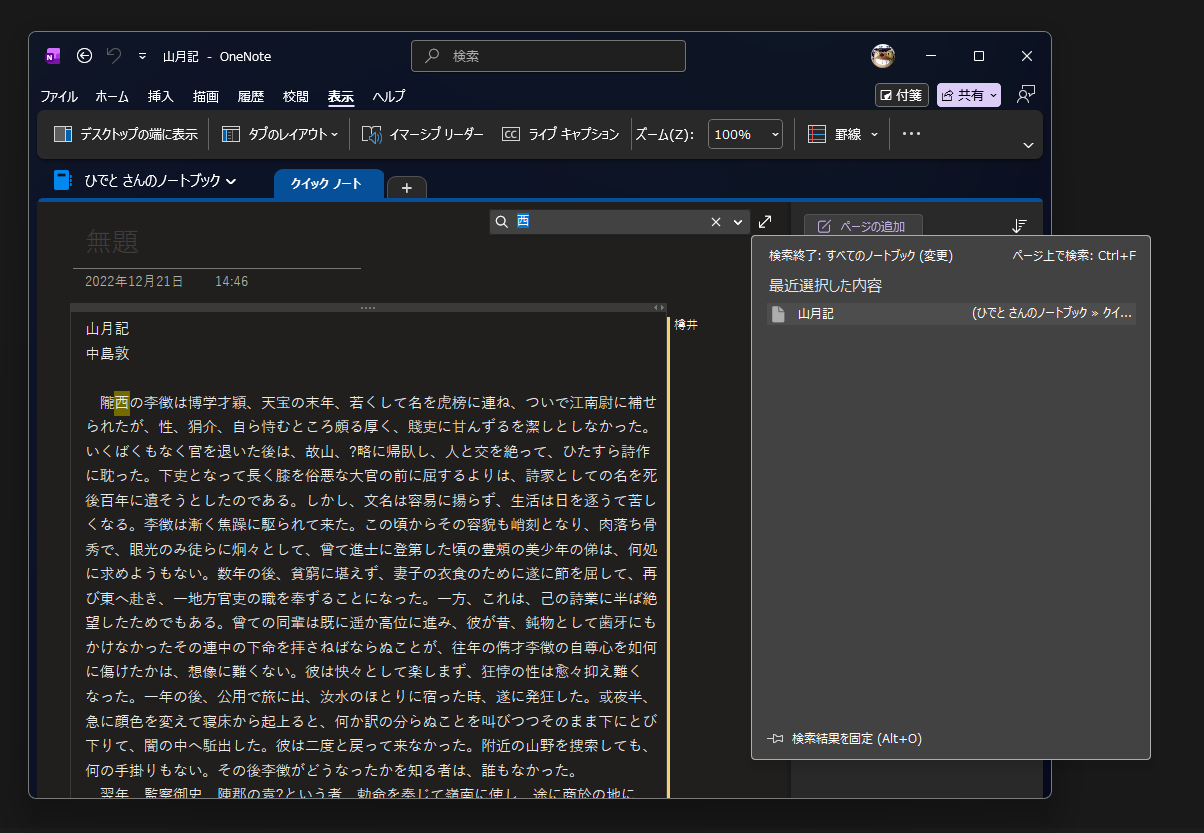Click the 共有 button
1204x833 pixels.
pyautogui.click(x=965, y=94)
